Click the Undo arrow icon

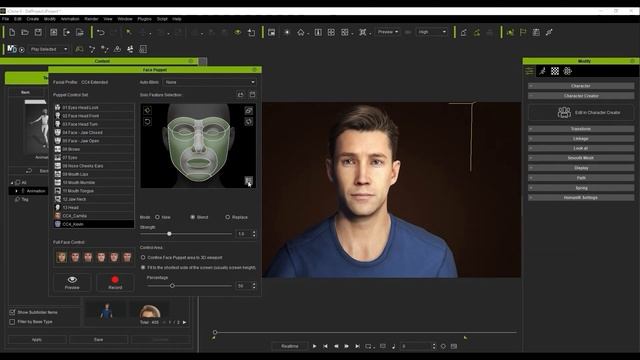pyautogui.click(x=101, y=32)
